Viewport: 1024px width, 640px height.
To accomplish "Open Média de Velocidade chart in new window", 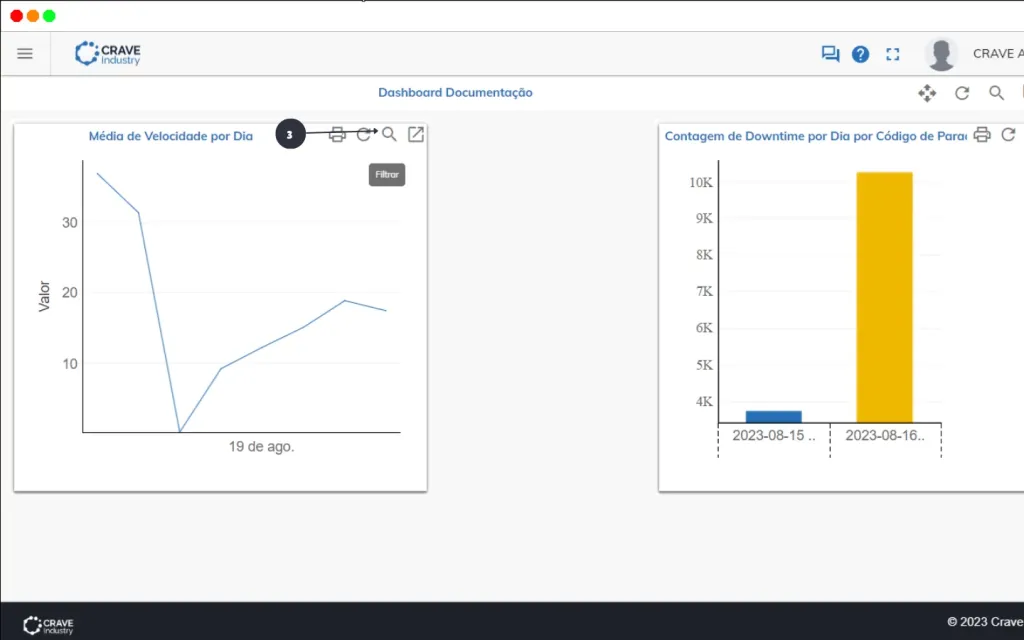I will point(416,135).
